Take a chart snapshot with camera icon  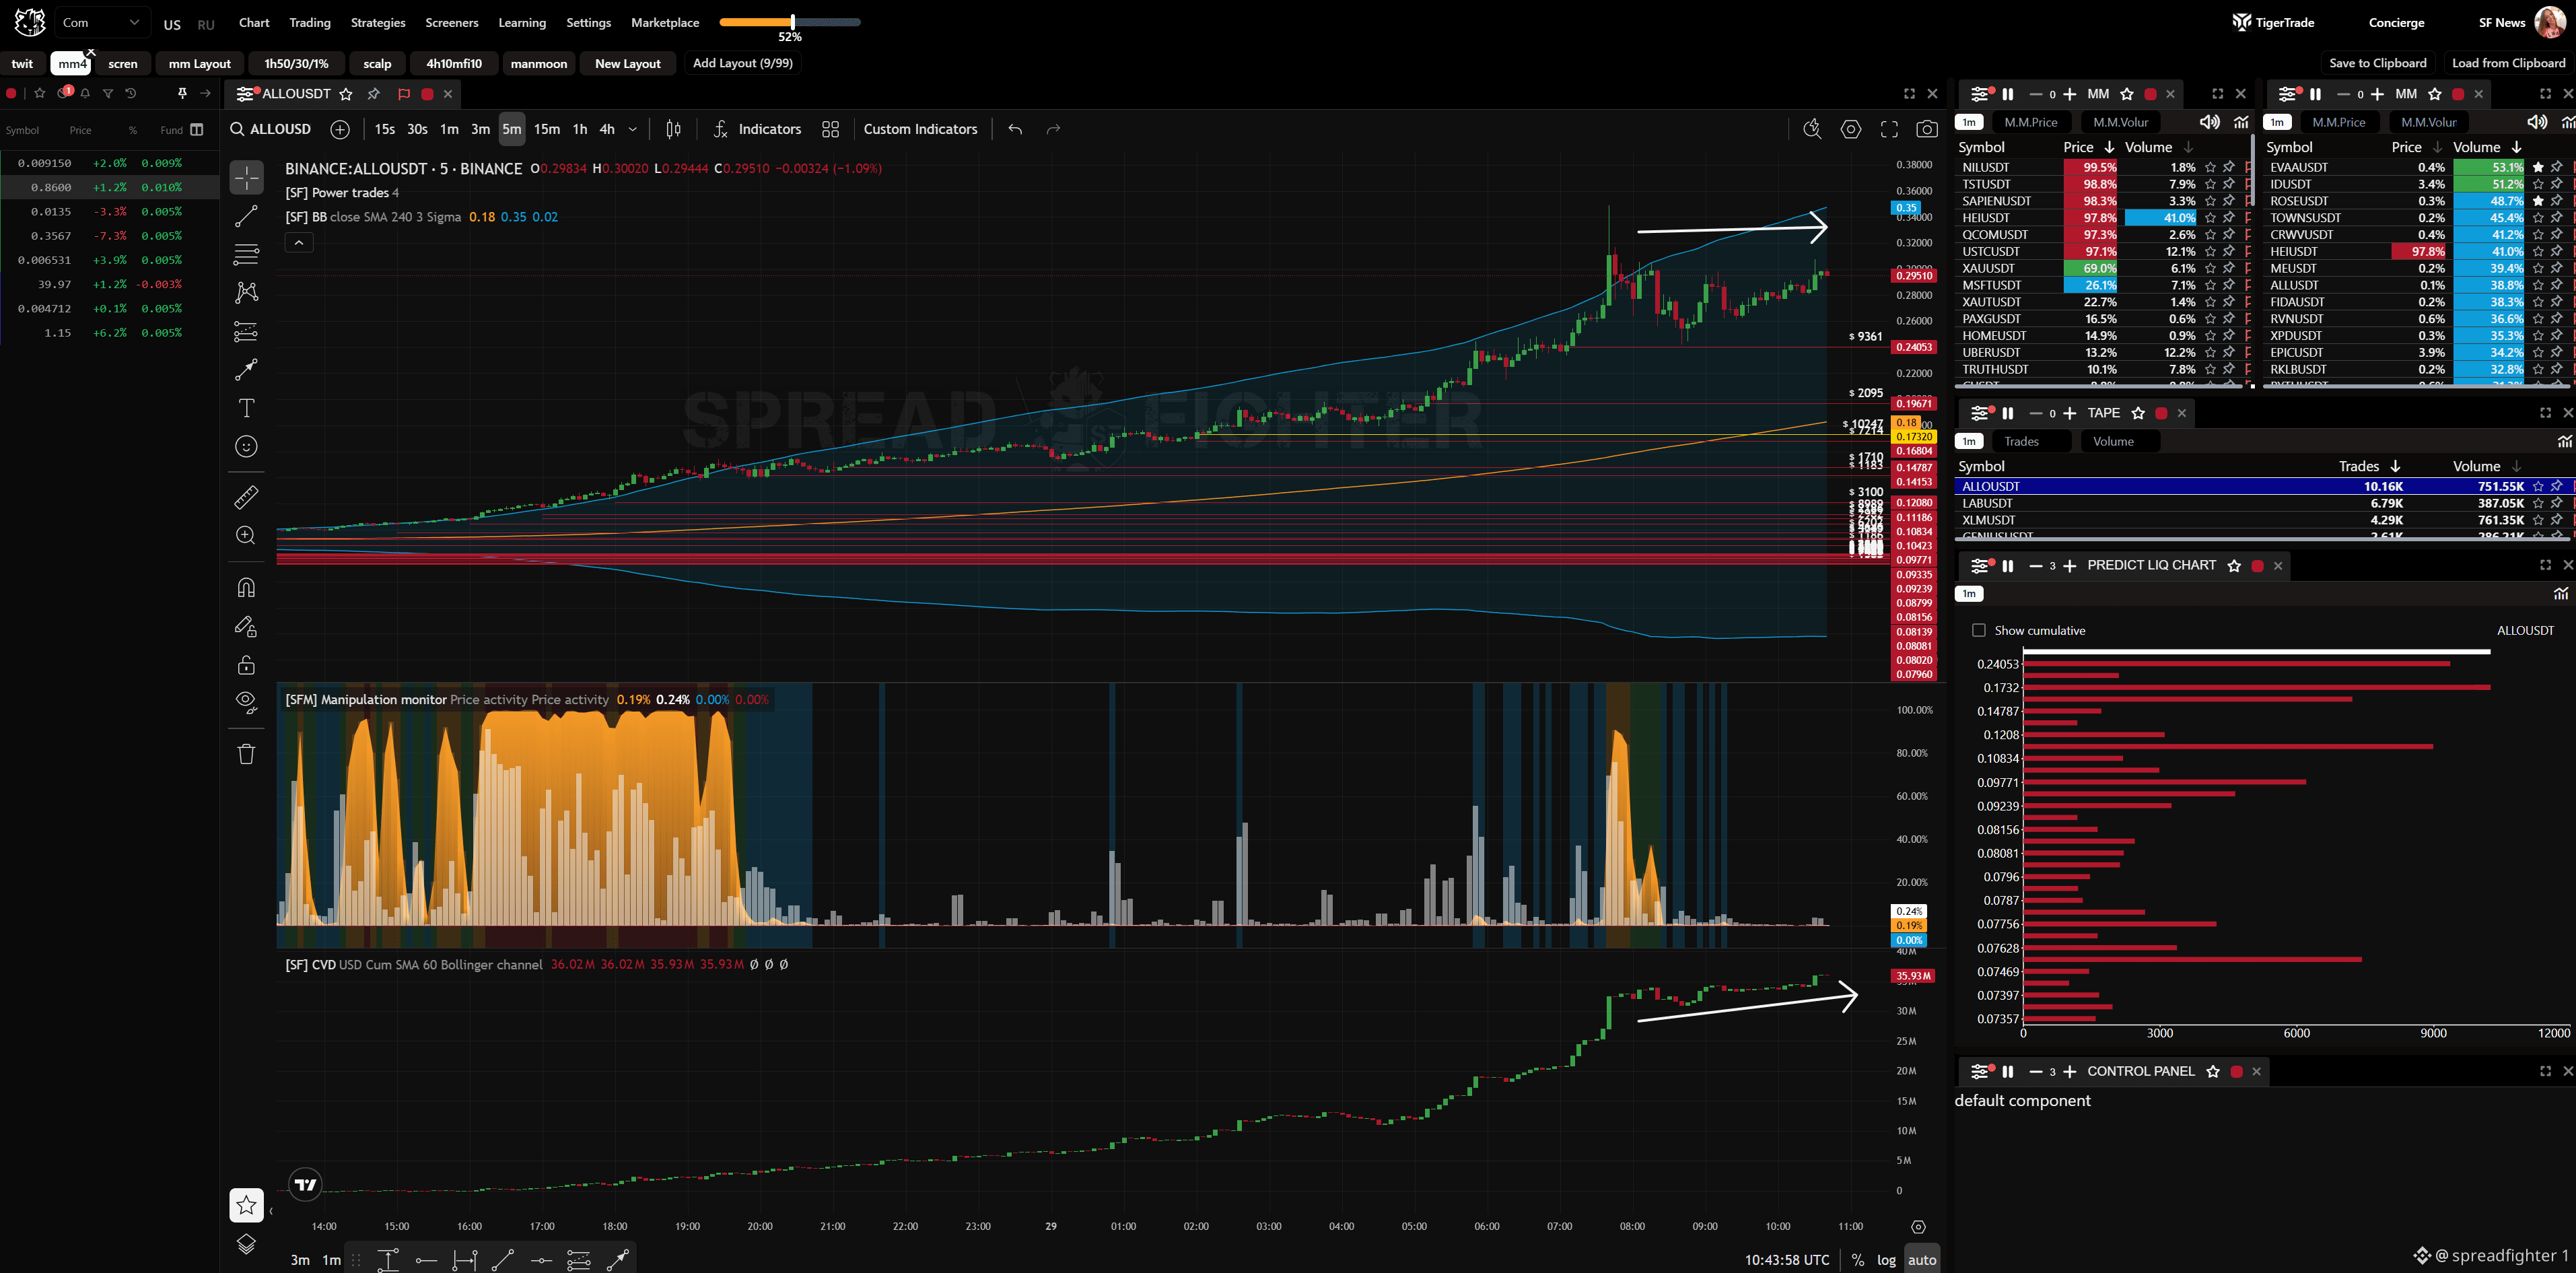click(1926, 129)
